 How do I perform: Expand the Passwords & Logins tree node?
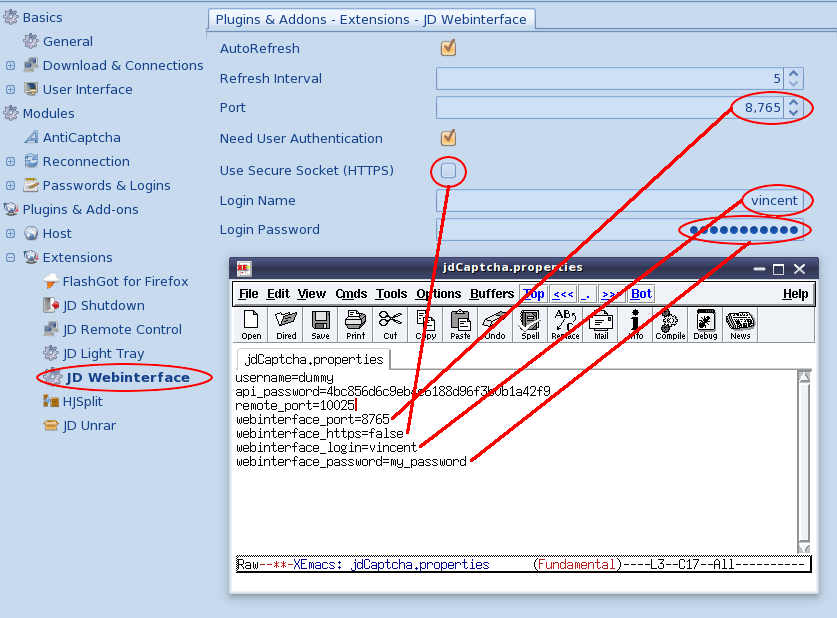click(x=10, y=185)
